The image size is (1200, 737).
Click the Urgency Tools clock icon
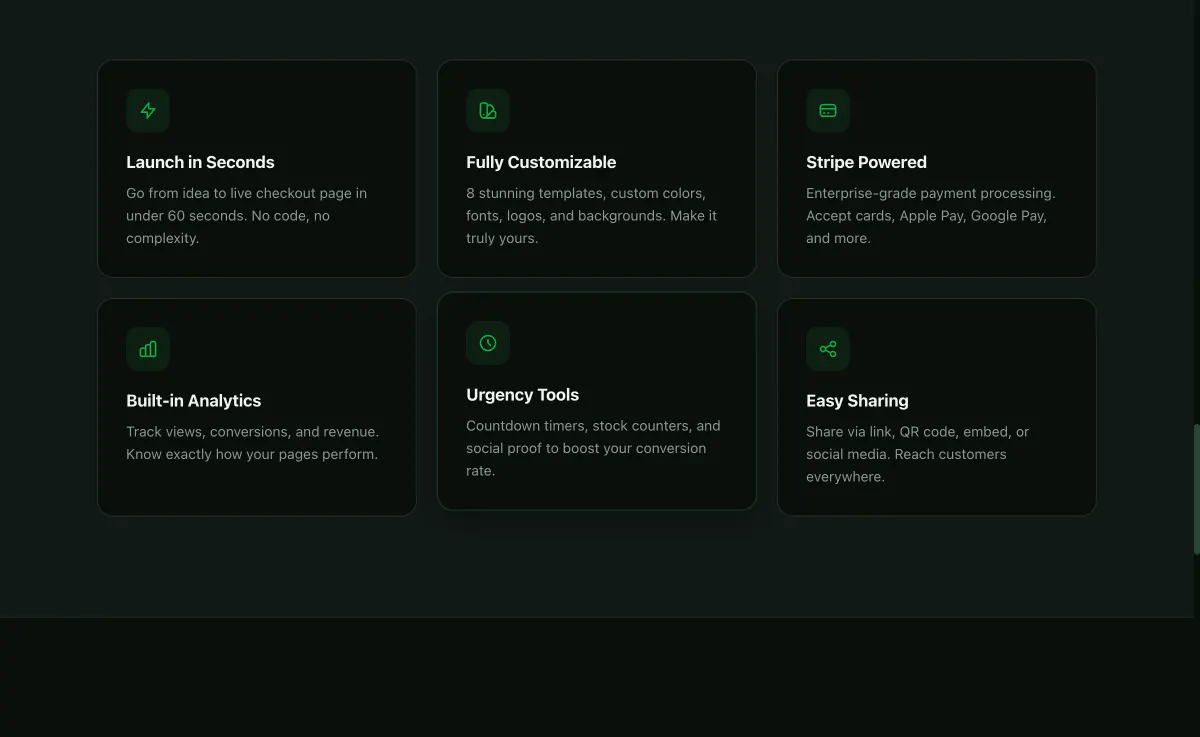point(488,343)
